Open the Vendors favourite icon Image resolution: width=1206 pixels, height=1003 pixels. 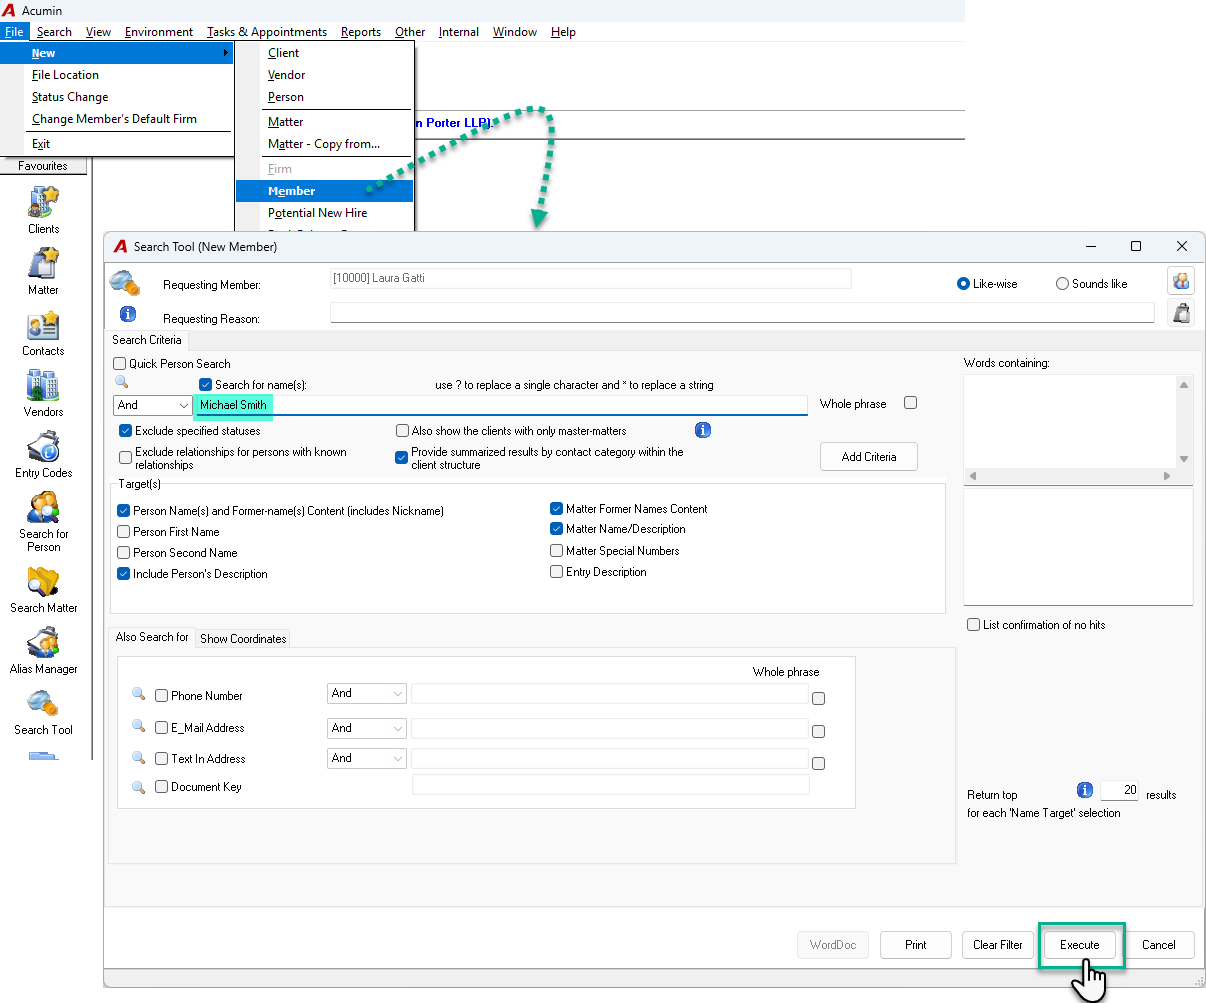(x=44, y=386)
